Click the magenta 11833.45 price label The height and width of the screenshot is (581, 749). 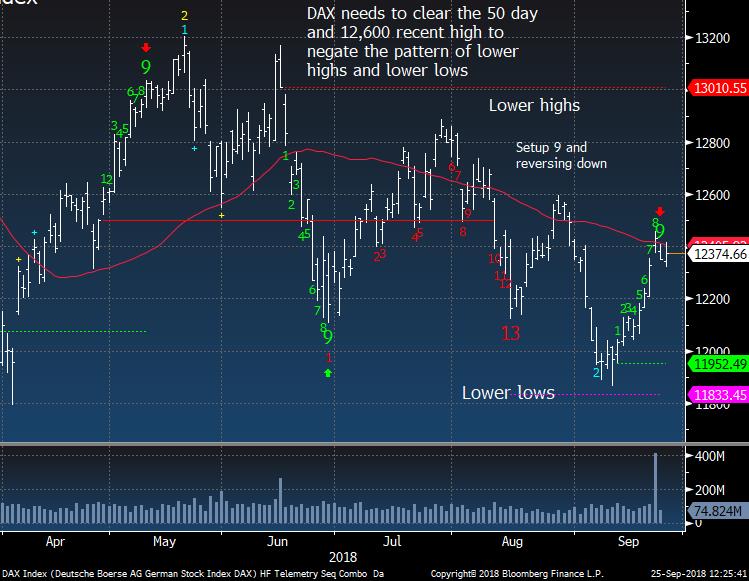[x=719, y=395]
